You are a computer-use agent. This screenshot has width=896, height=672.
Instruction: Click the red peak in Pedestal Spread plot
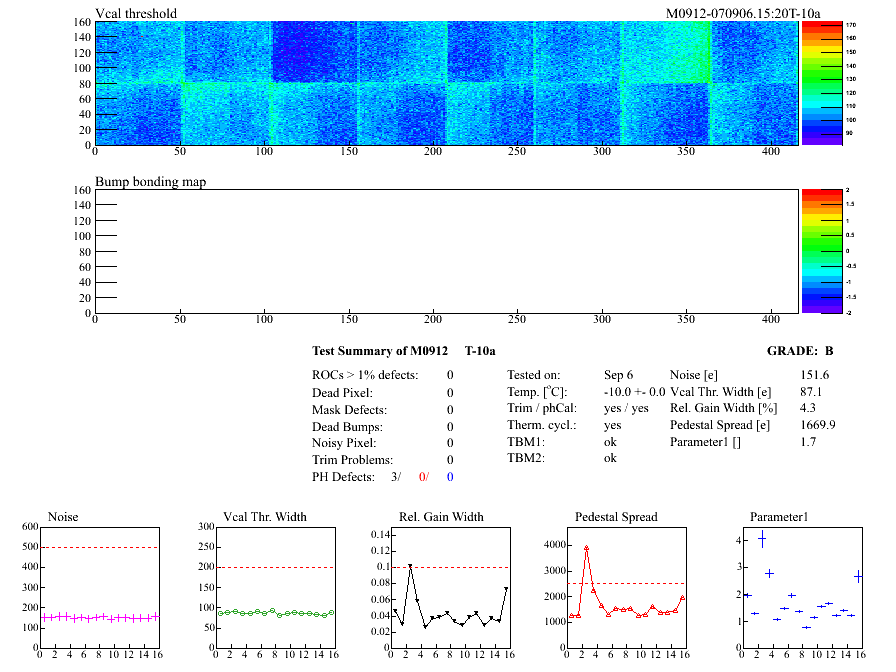[586, 548]
